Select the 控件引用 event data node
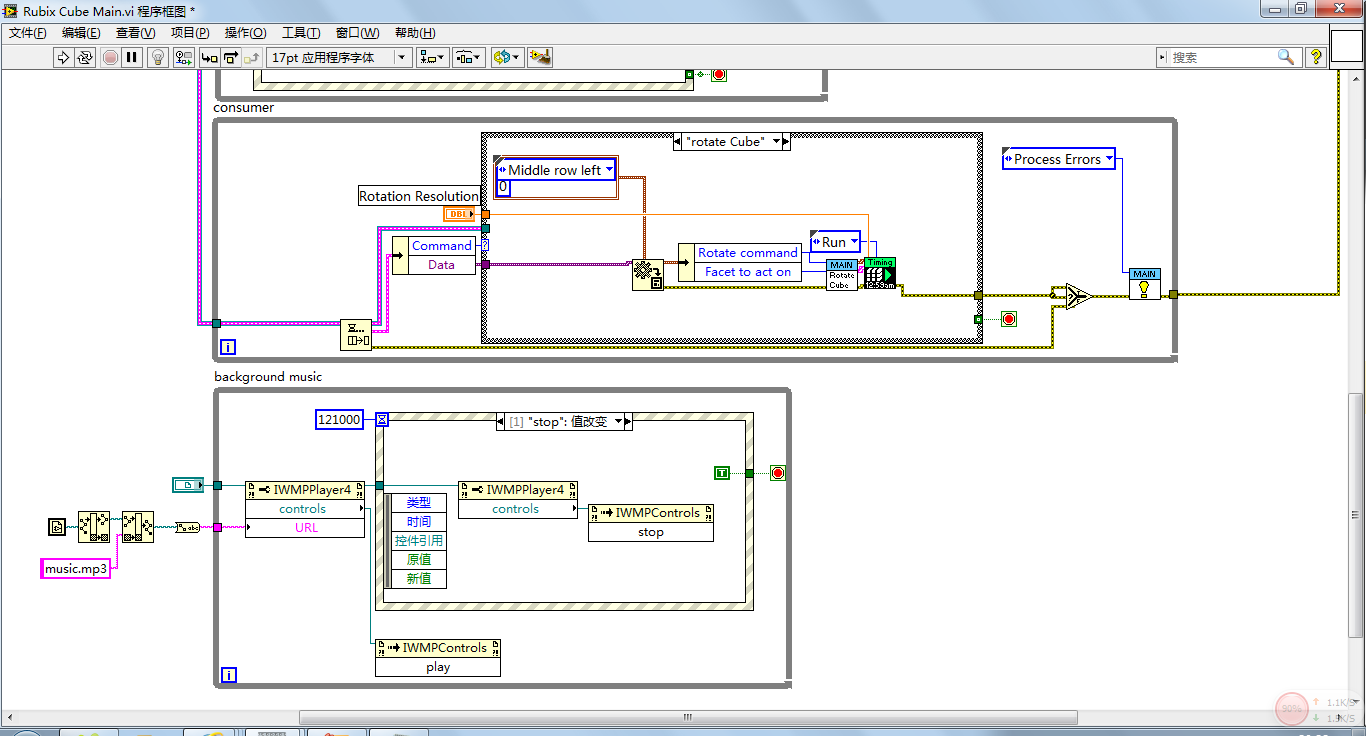Image resolution: width=1366 pixels, height=736 pixels. [x=419, y=540]
